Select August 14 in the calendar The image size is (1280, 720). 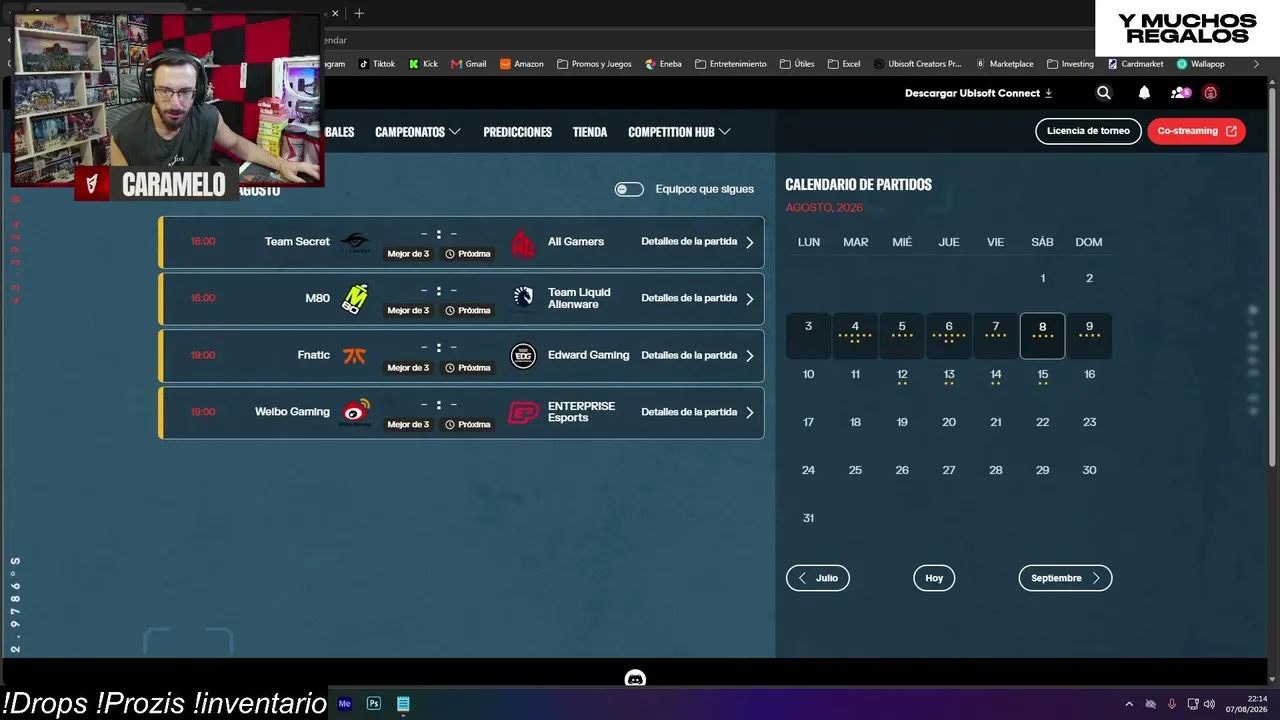point(995,376)
